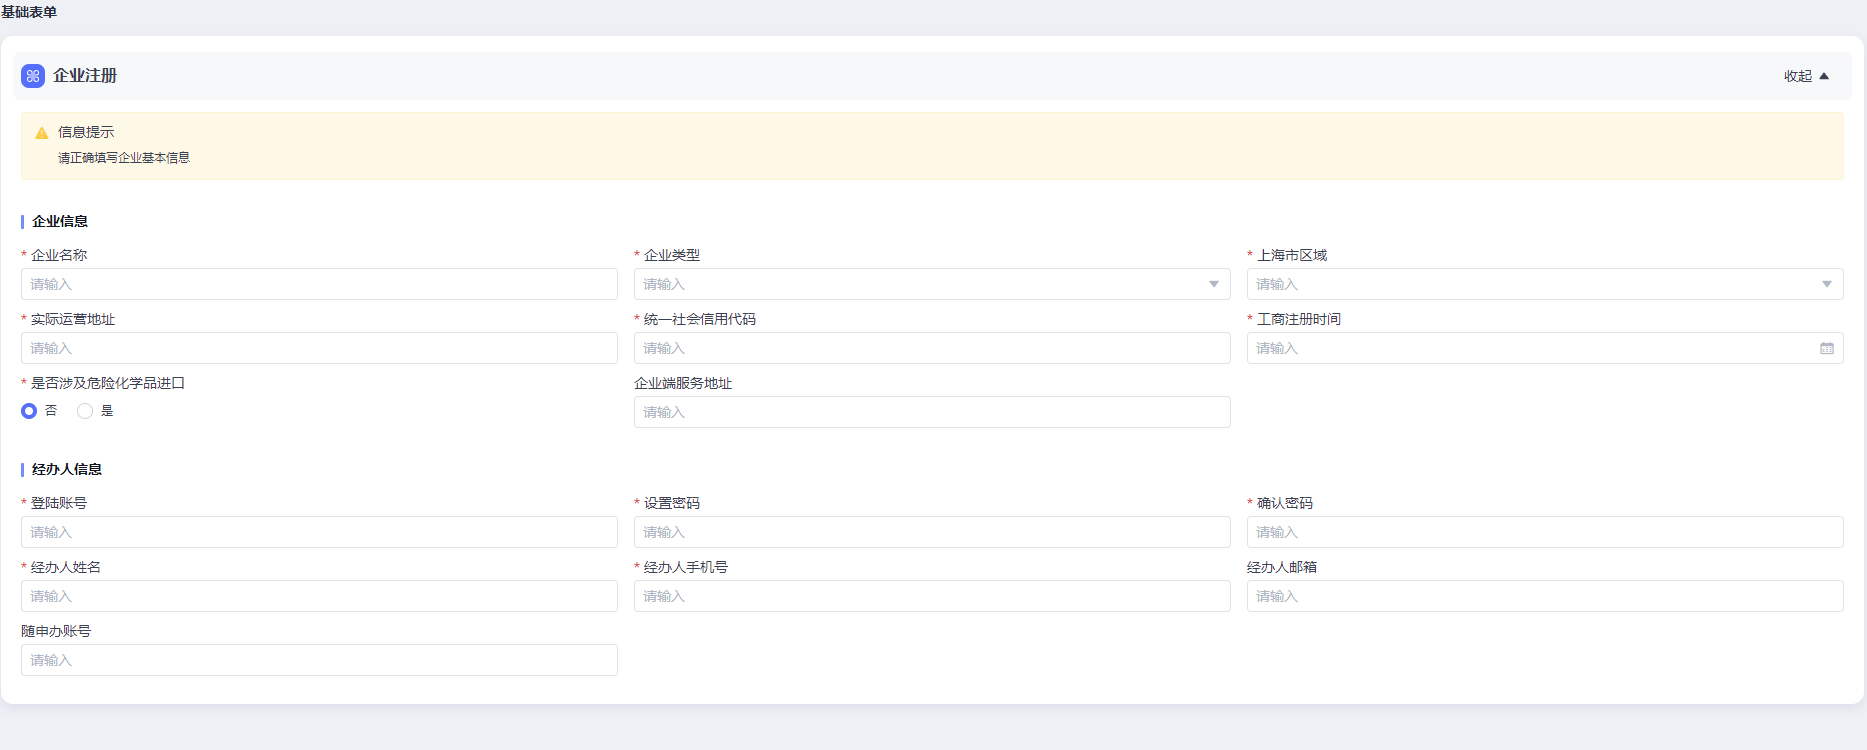Image resolution: width=1867 pixels, height=750 pixels.
Task: Click the 企业注册 purple header icon
Action: (33, 76)
